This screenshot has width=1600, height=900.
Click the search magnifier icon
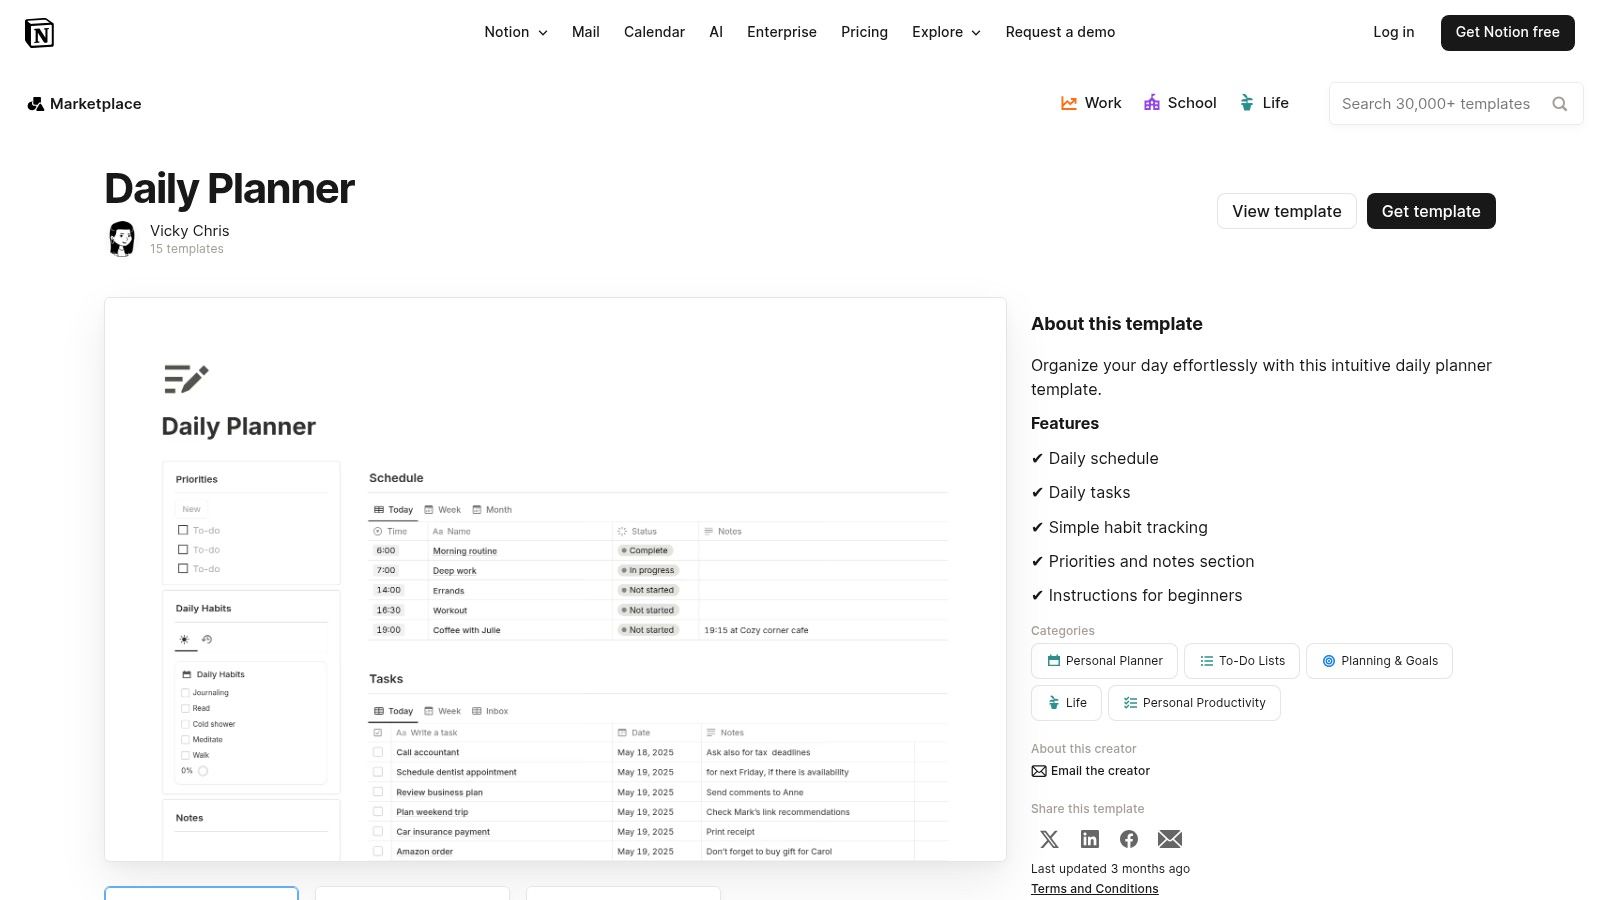coord(1559,104)
